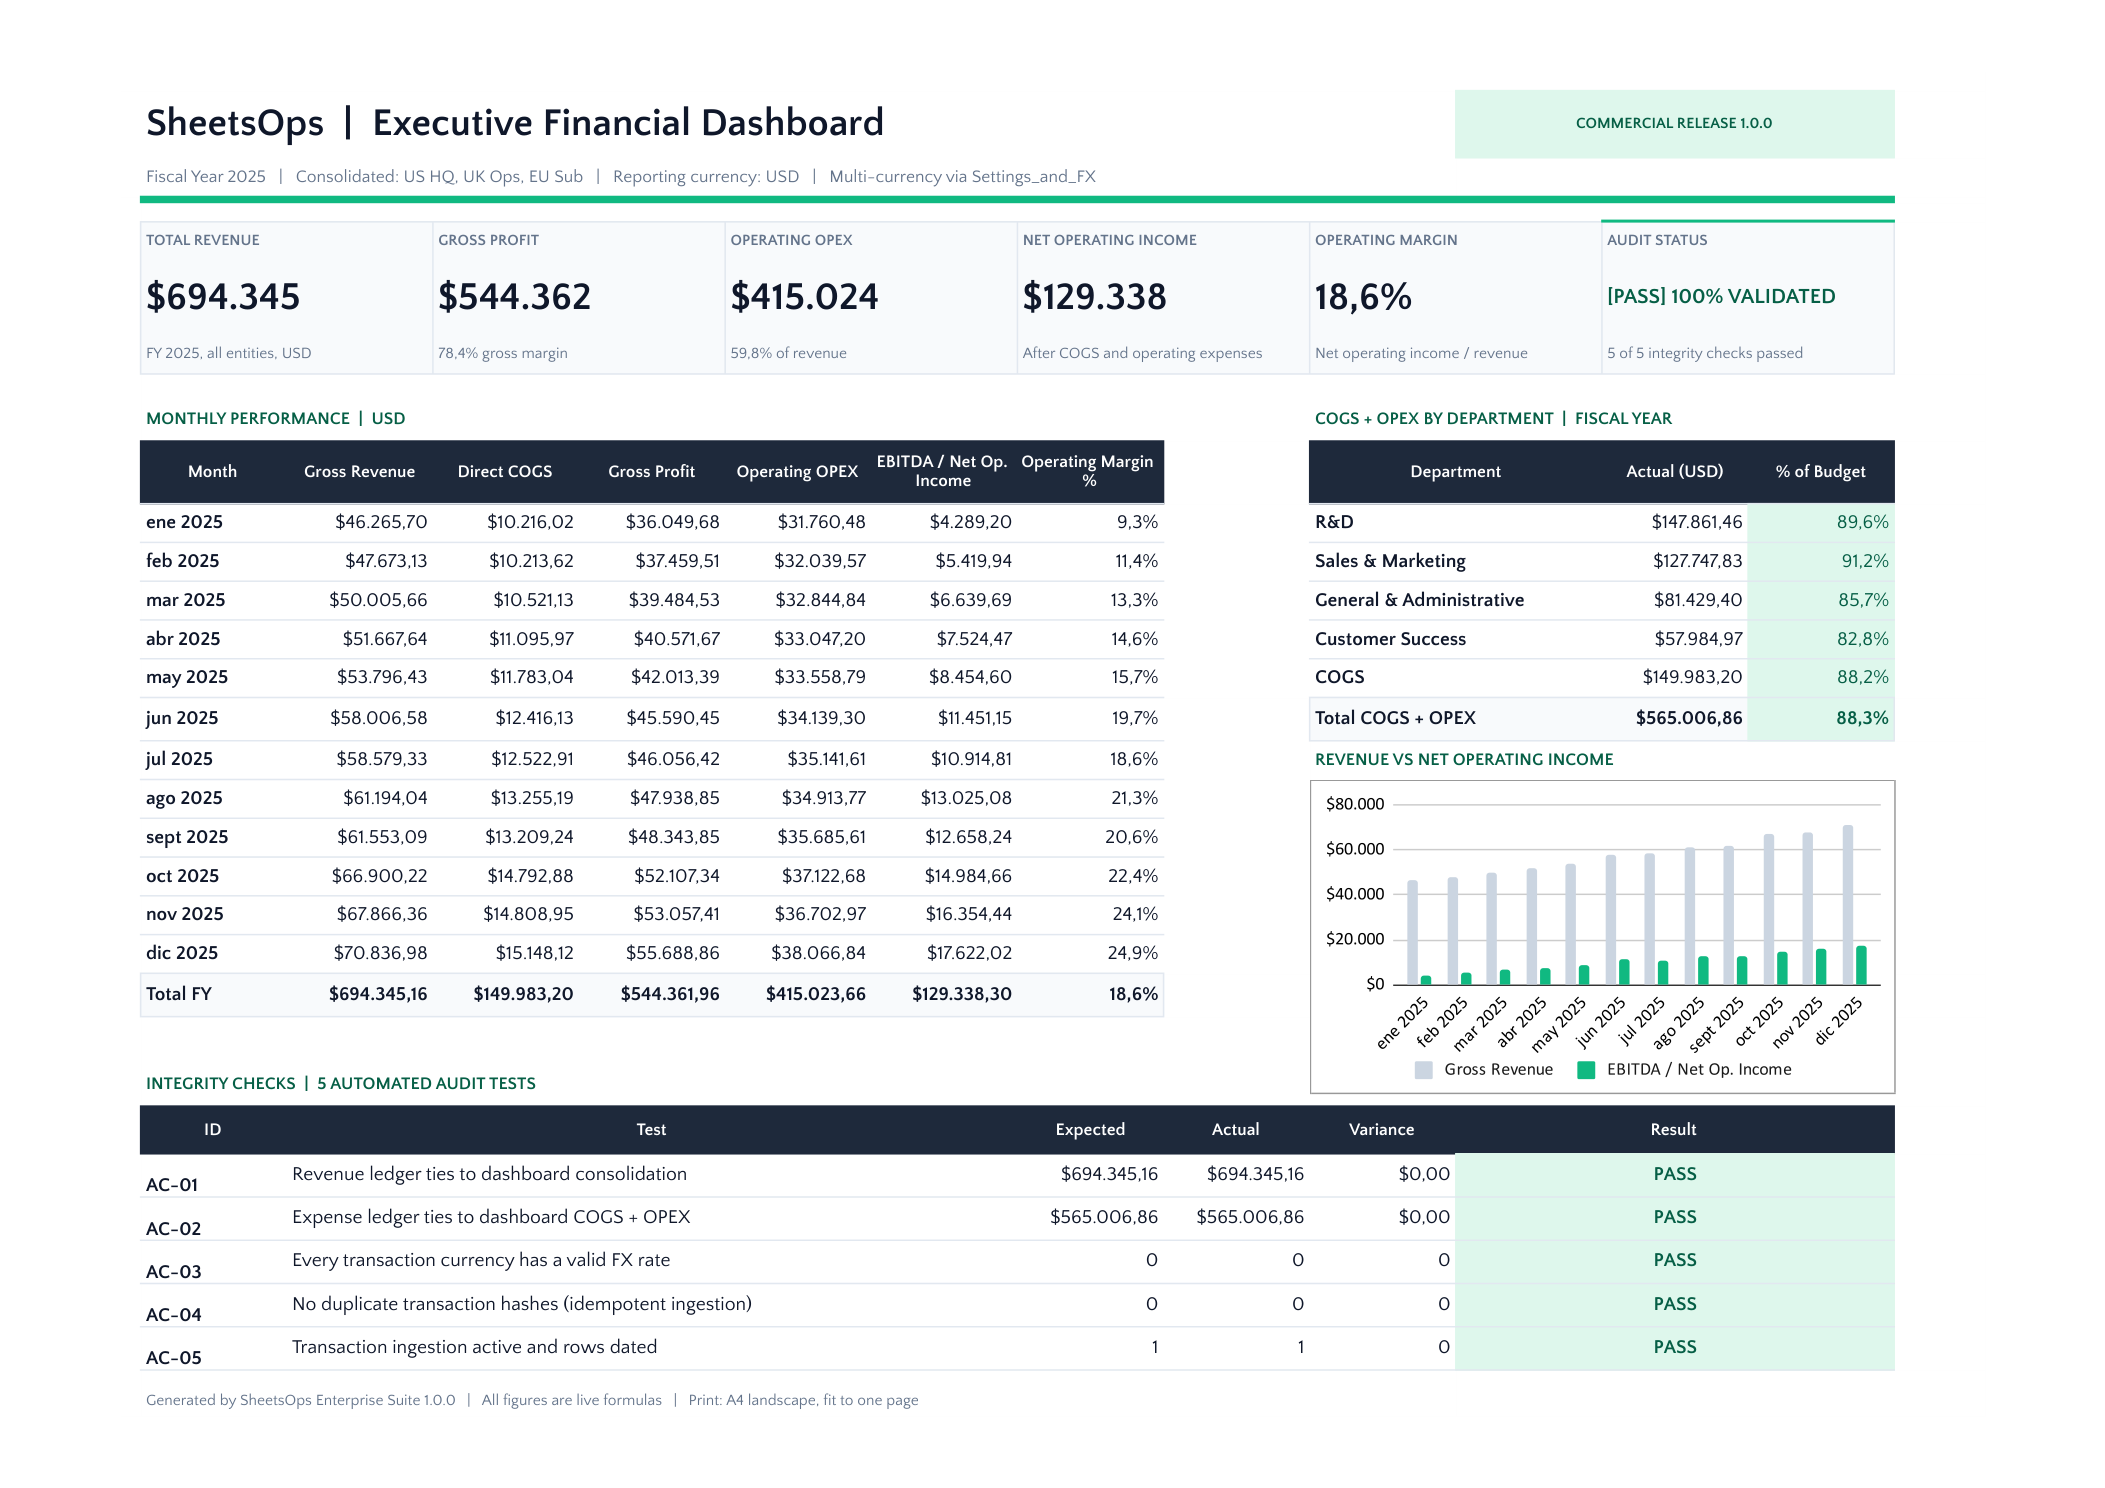The width and height of the screenshot is (2105, 1488).
Task: Click the COMMERCIAL RELEASE 1.0.0 badge
Action: 1673,123
